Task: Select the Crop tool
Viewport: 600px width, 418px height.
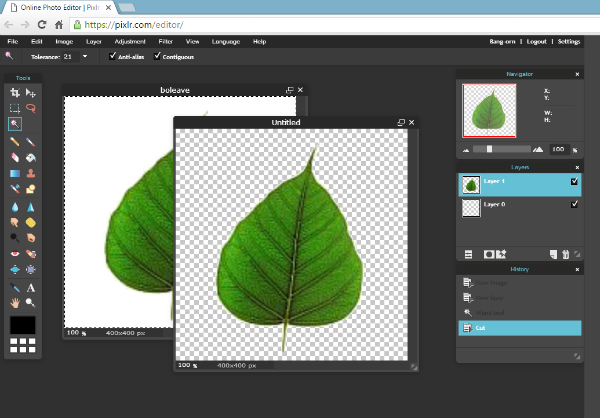Action: [x=15, y=93]
